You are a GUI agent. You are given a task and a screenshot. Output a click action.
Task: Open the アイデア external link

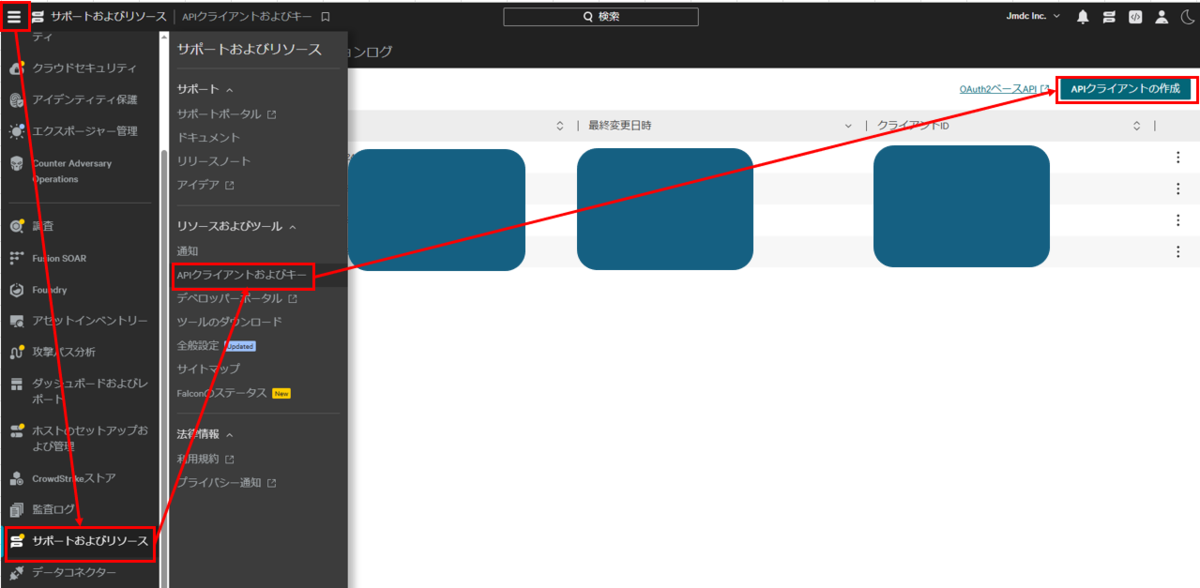point(205,185)
